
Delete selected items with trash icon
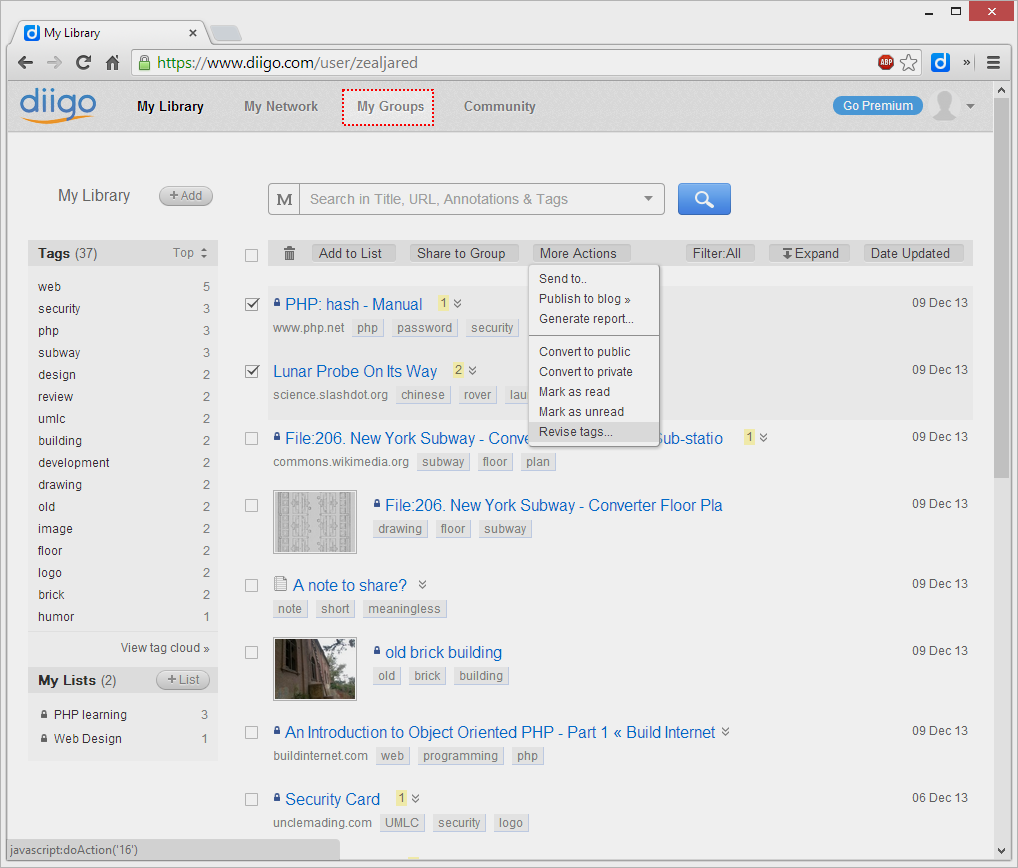290,253
